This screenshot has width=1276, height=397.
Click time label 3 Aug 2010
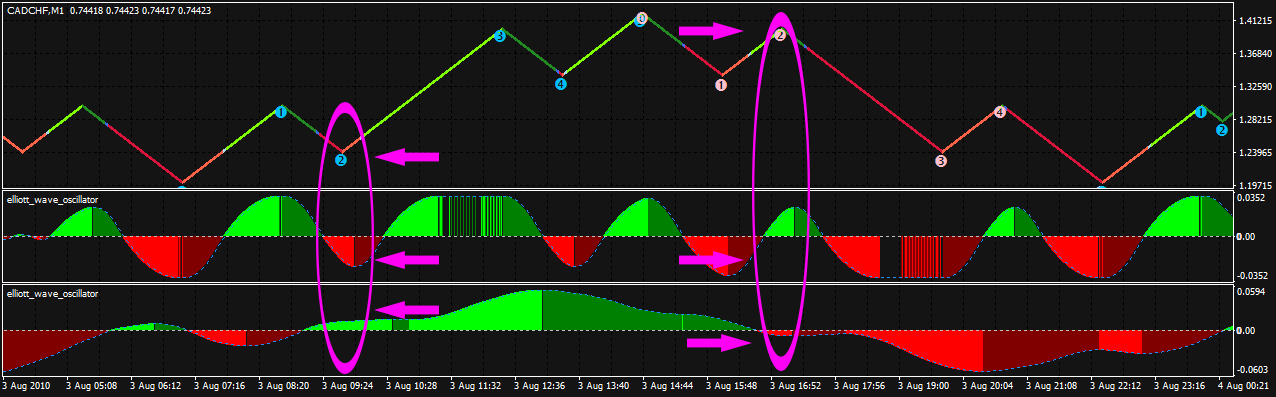[x=26, y=385]
